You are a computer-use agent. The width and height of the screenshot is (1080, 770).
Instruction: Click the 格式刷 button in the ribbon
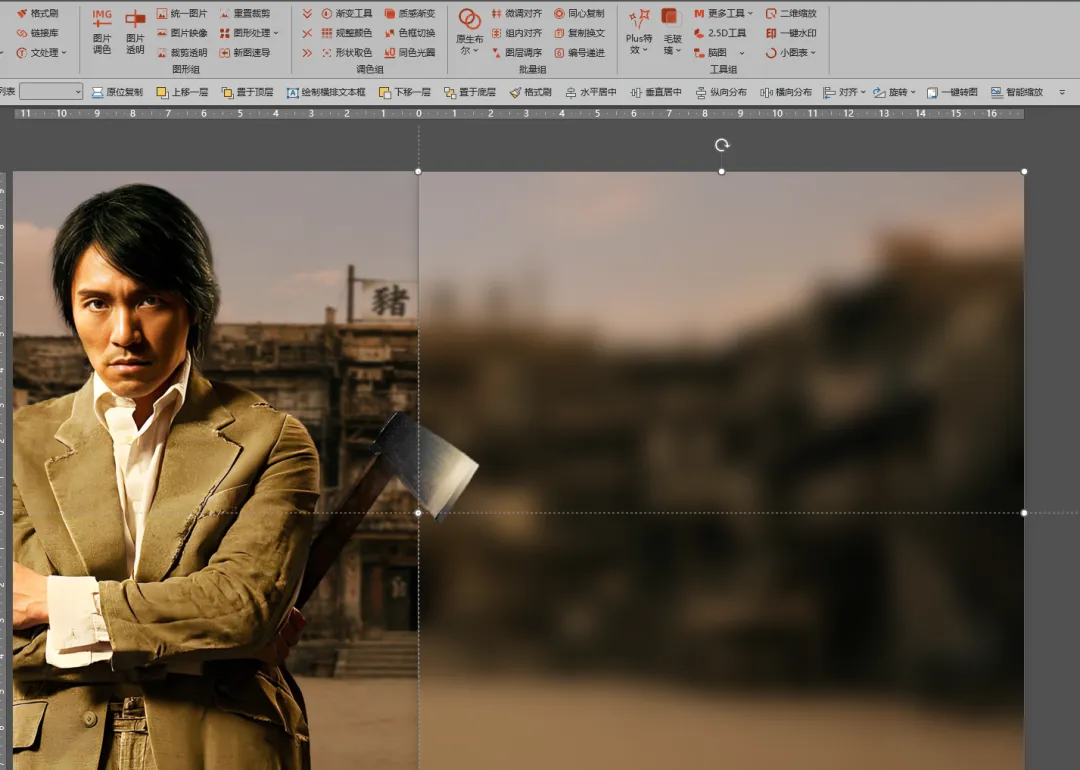tap(37, 13)
